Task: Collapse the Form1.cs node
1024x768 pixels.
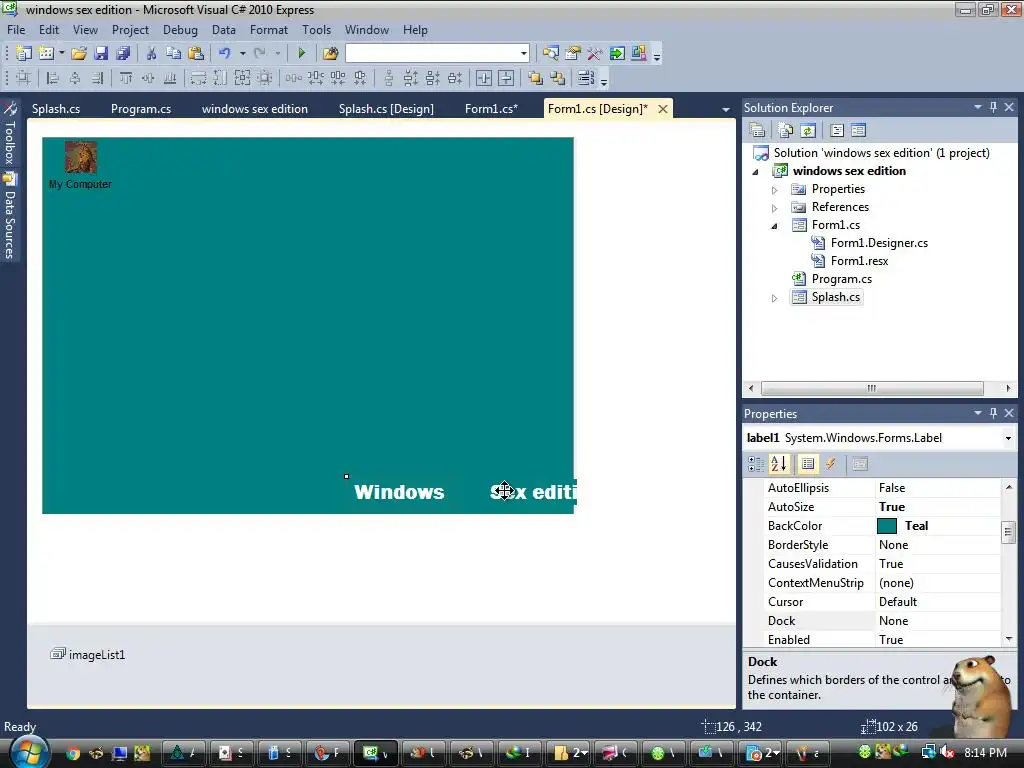Action: click(x=775, y=226)
